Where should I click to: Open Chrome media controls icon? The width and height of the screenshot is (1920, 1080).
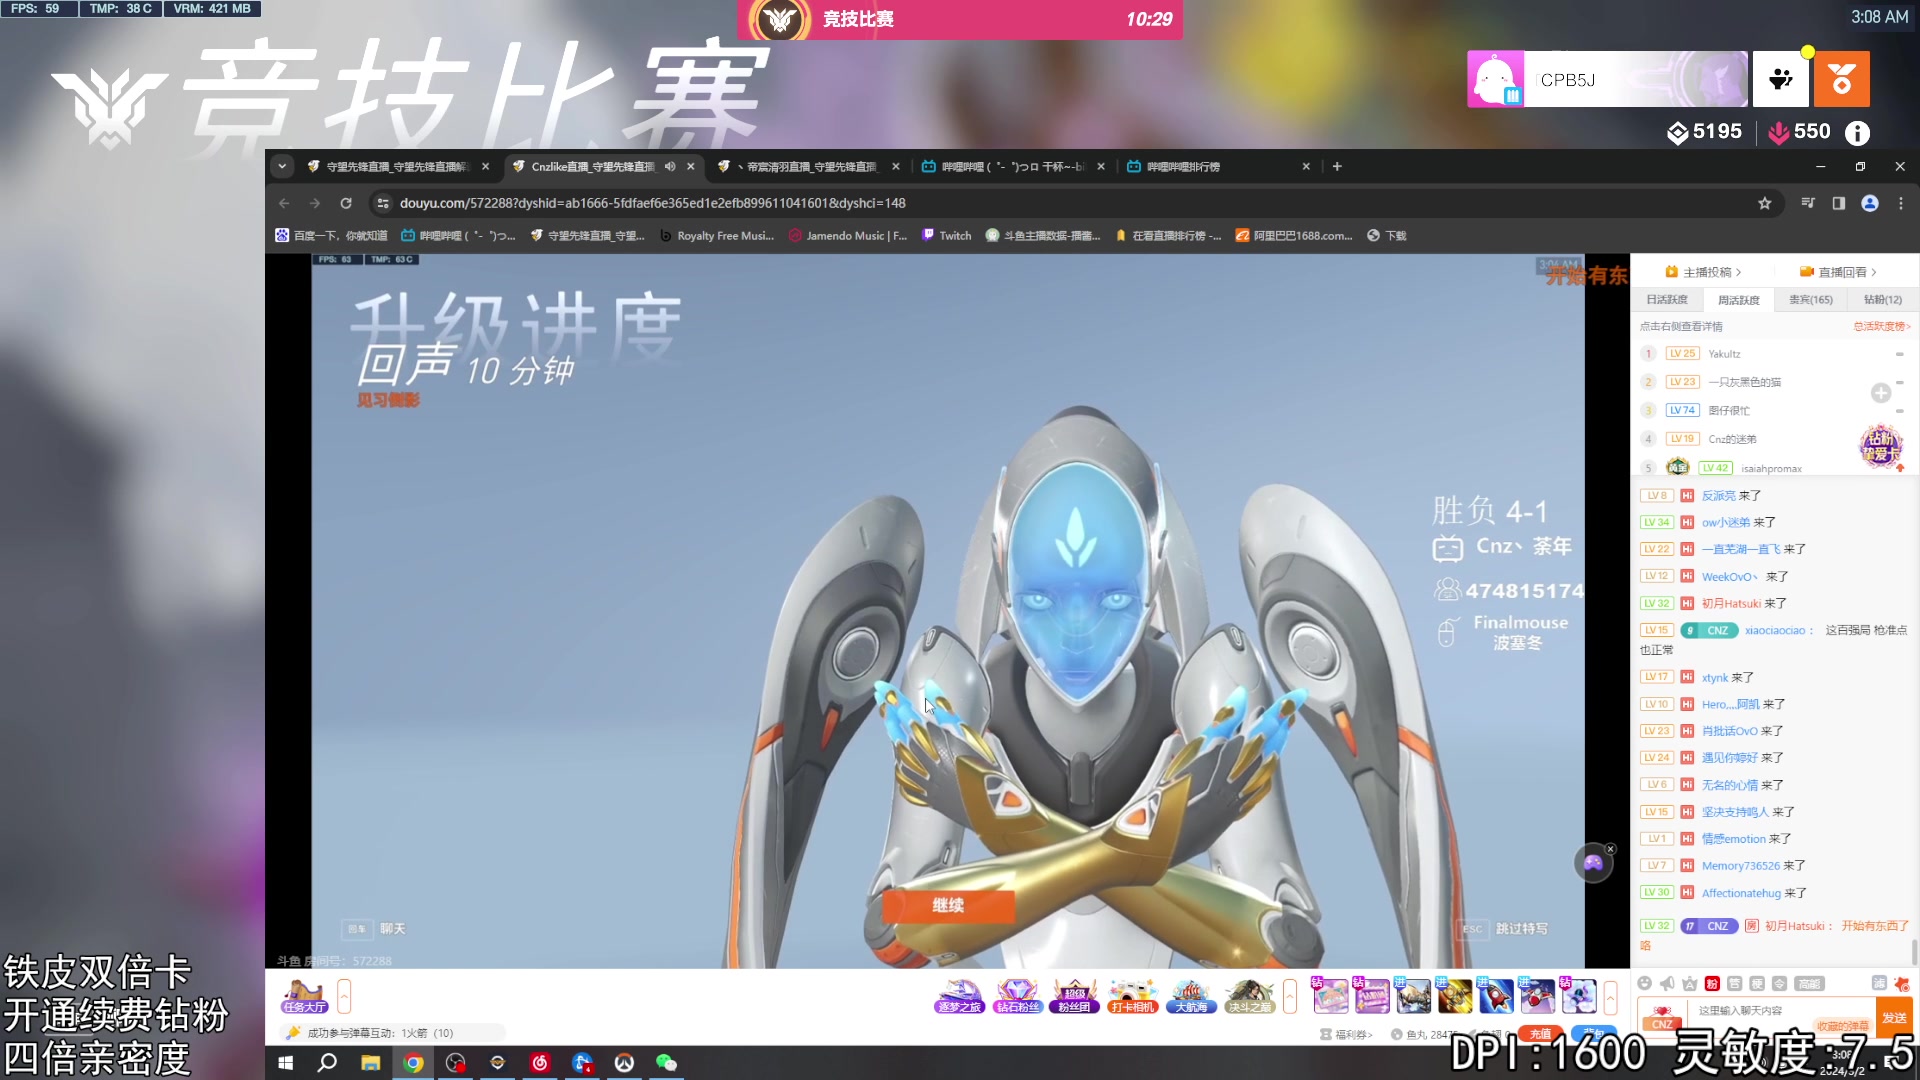tap(1808, 203)
